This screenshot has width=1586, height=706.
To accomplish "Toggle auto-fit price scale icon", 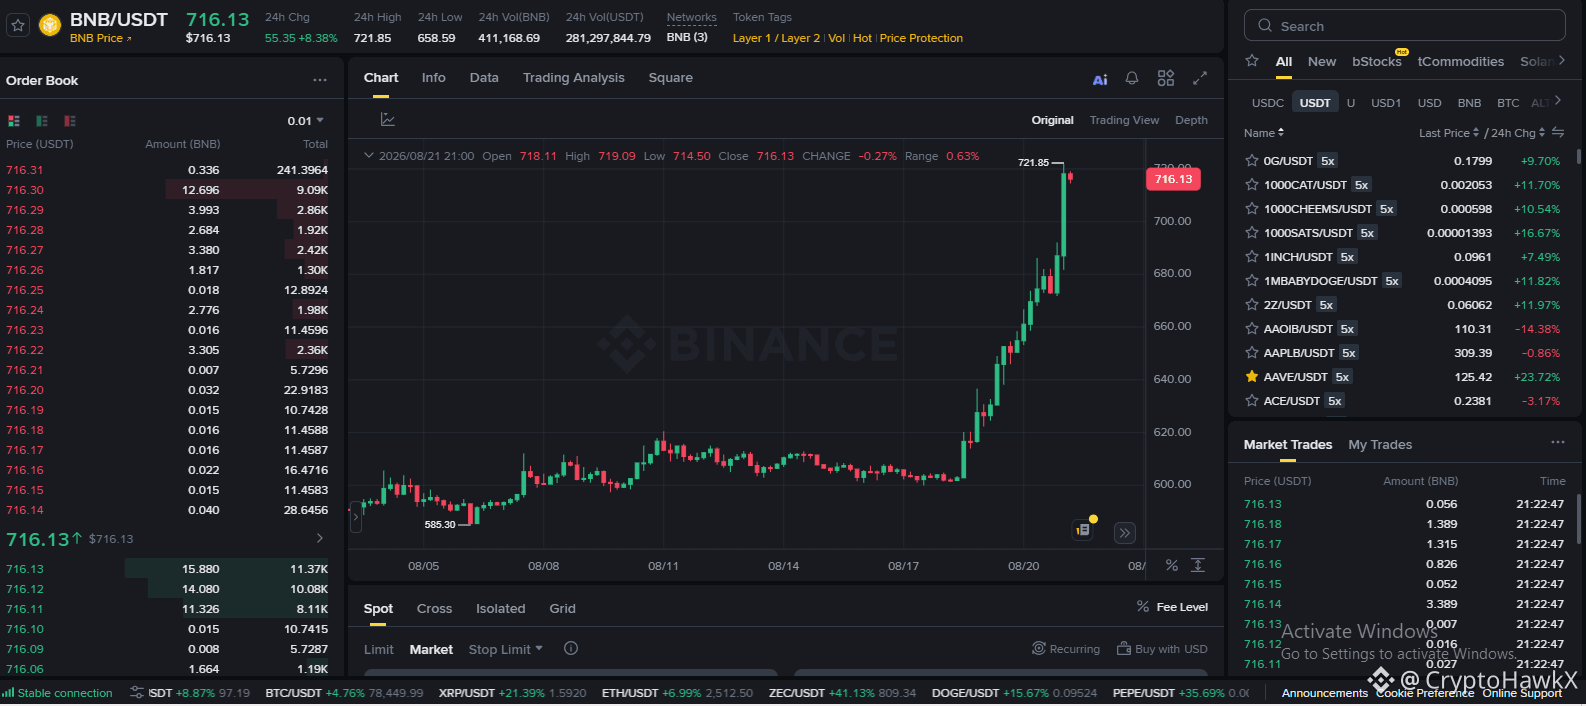I will pos(1198,566).
